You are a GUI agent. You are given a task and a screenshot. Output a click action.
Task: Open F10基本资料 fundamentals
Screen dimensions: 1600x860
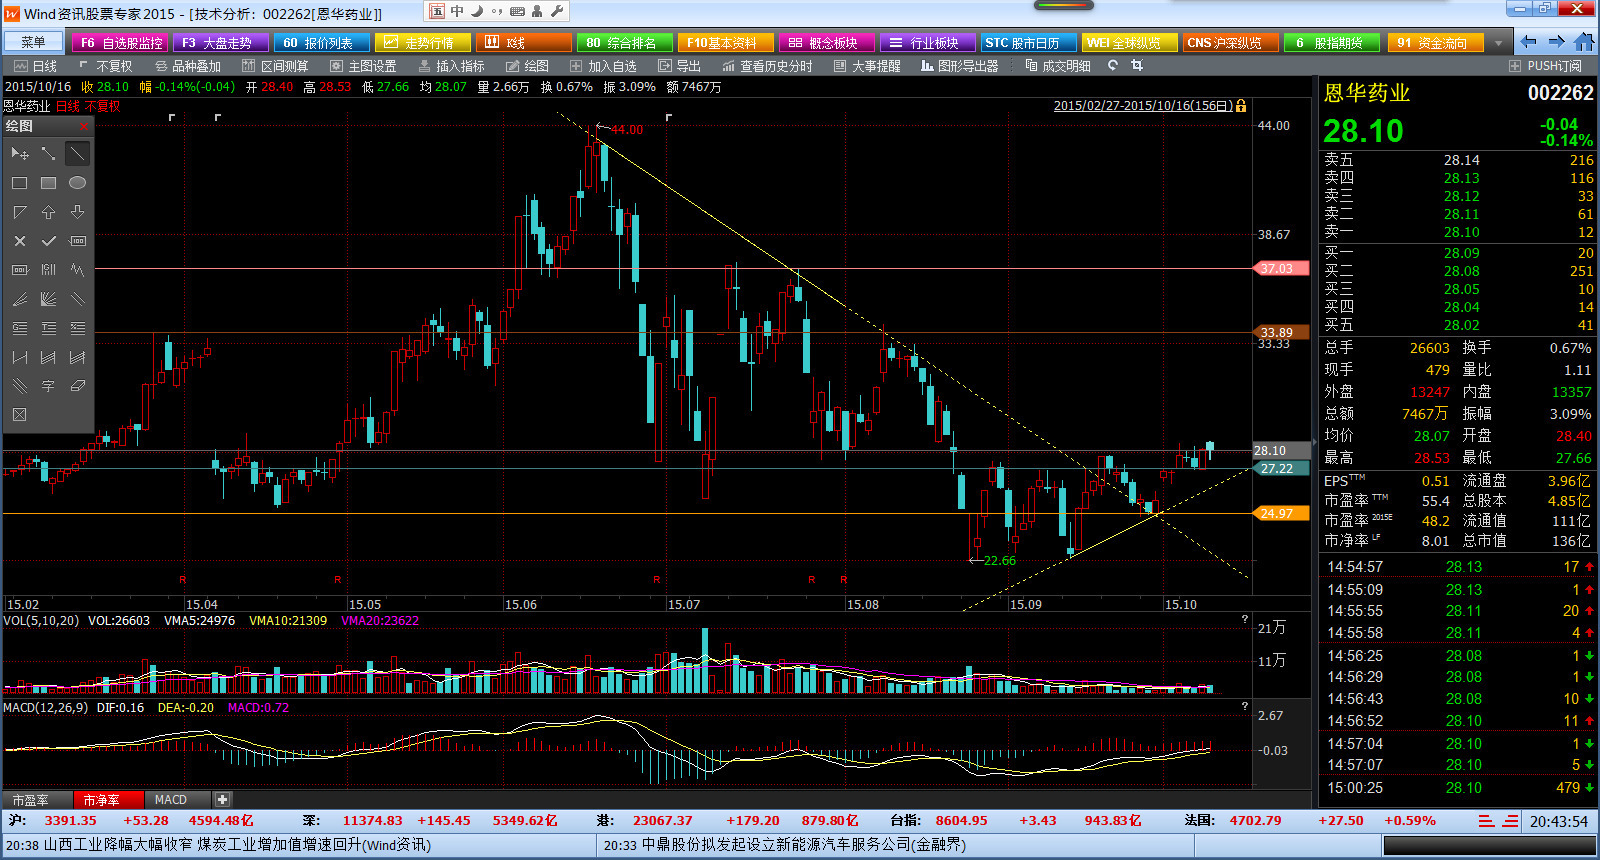(x=725, y=43)
